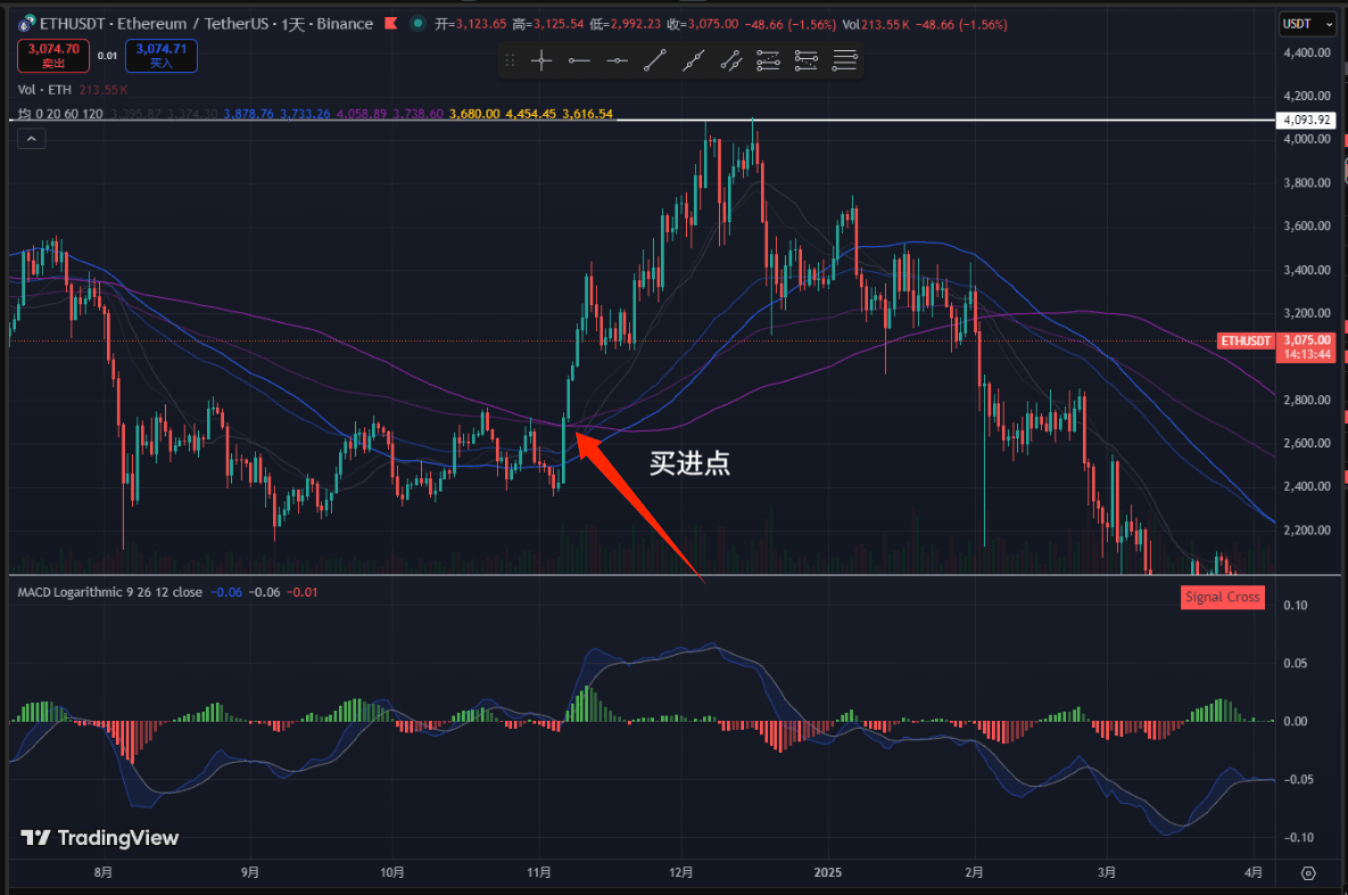Viewport: 1348px width, 895px height.
Task: Open the USDT currency dropdown
Action: 1308,23
